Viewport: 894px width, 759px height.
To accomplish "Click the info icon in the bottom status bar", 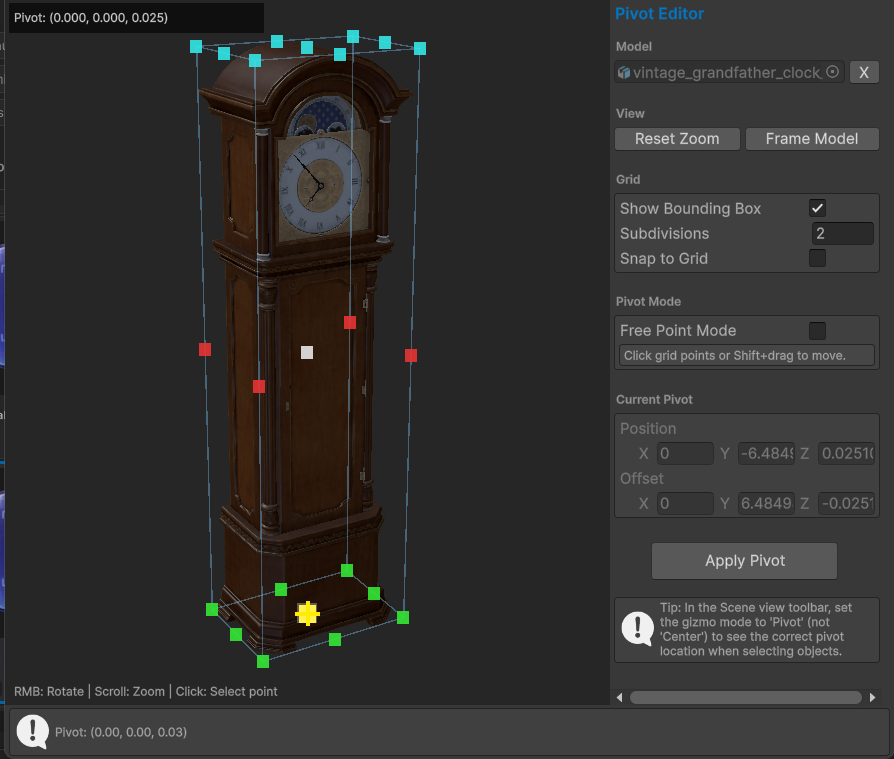I will pos(32,732).
